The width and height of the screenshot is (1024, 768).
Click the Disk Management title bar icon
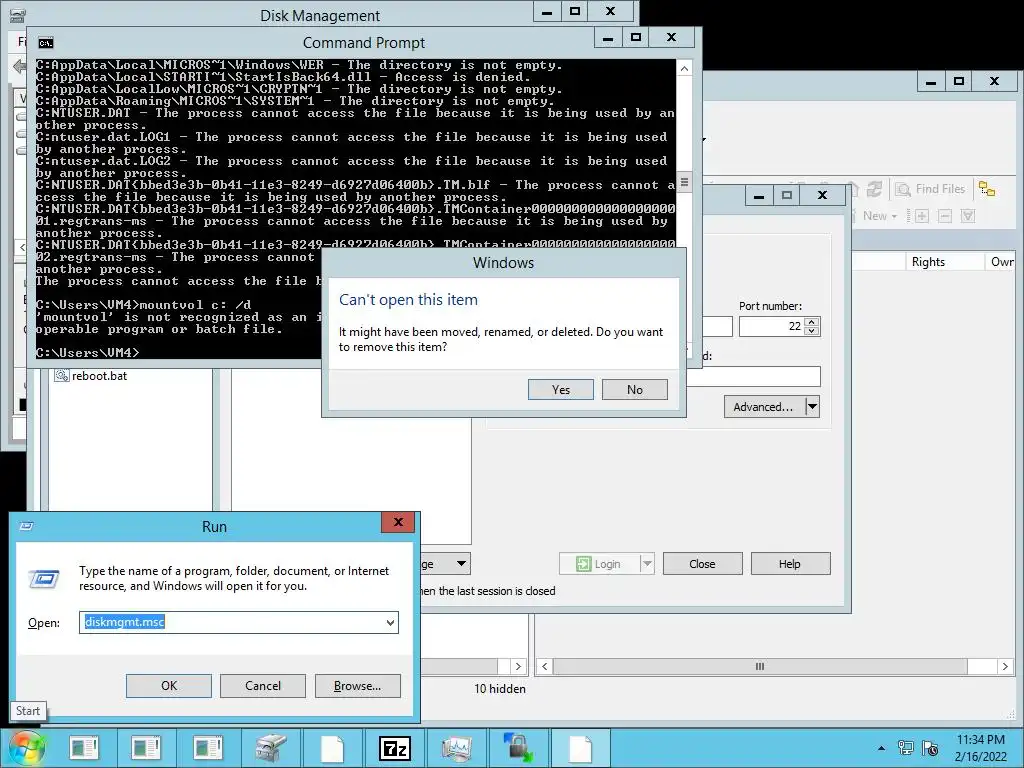coord(18,16)
